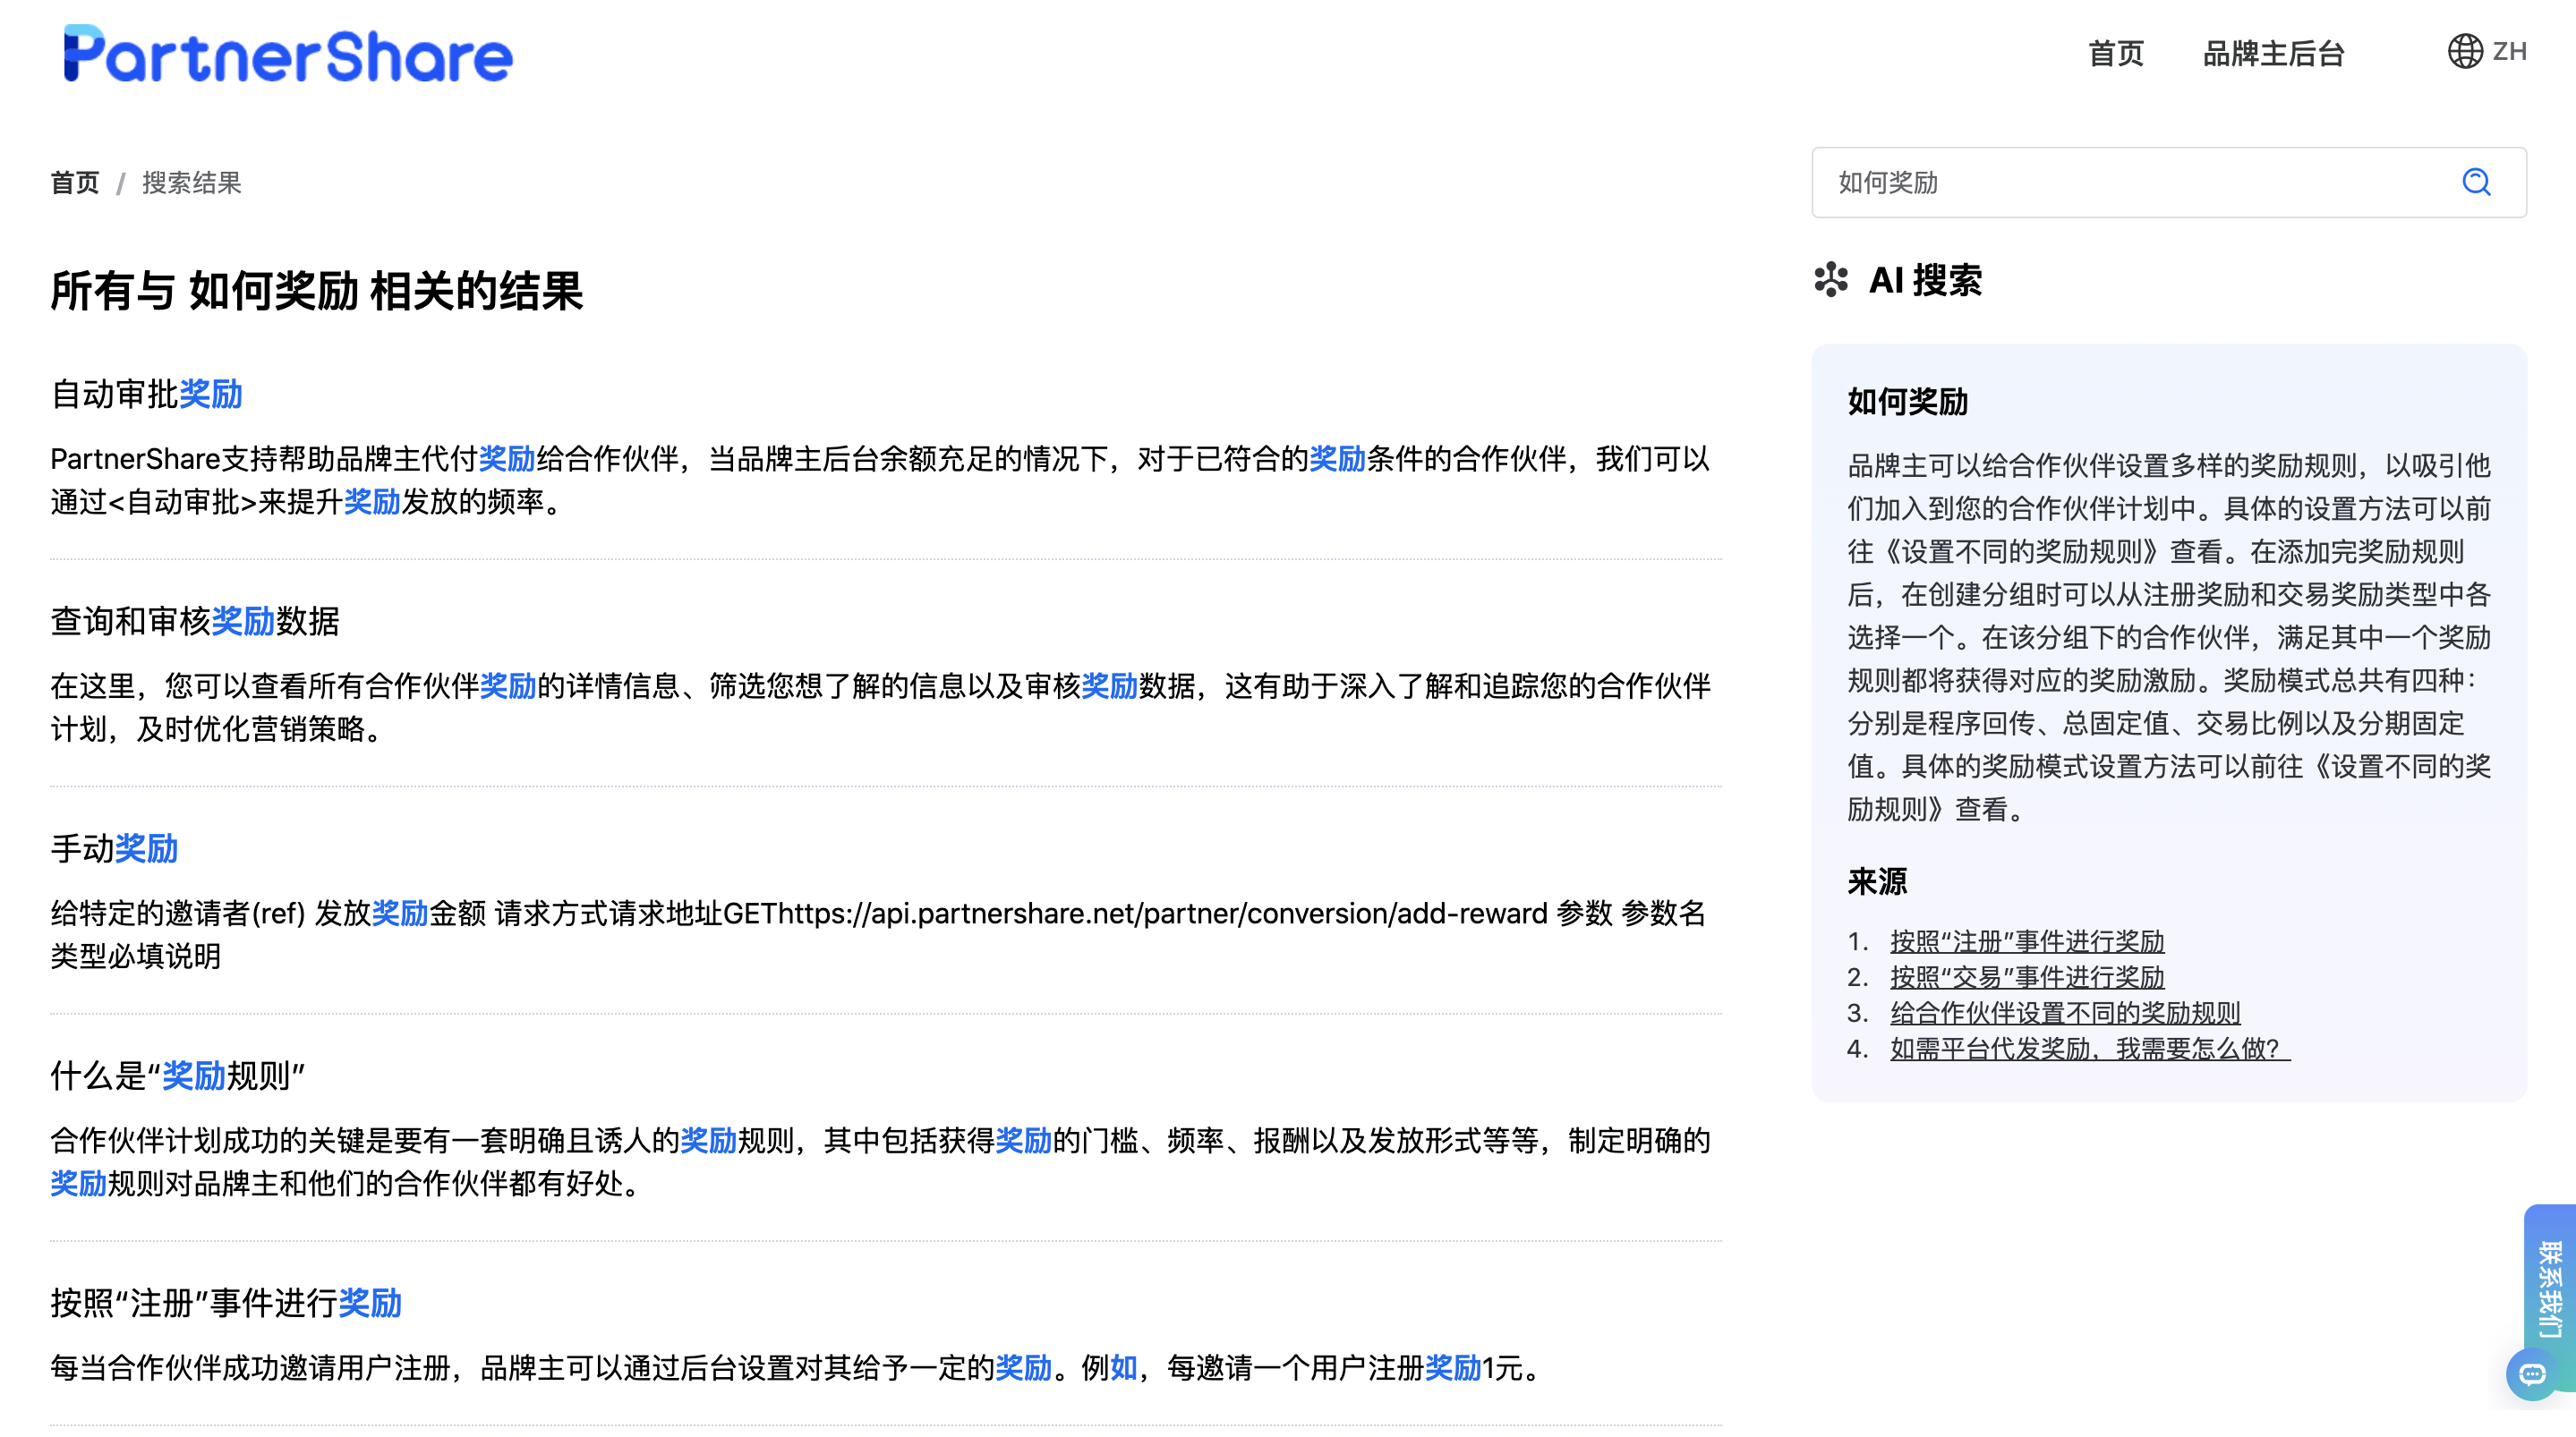Click the PartnerShare logo
Viewport: 2576px width, 1437px height.
coord(286,57)
